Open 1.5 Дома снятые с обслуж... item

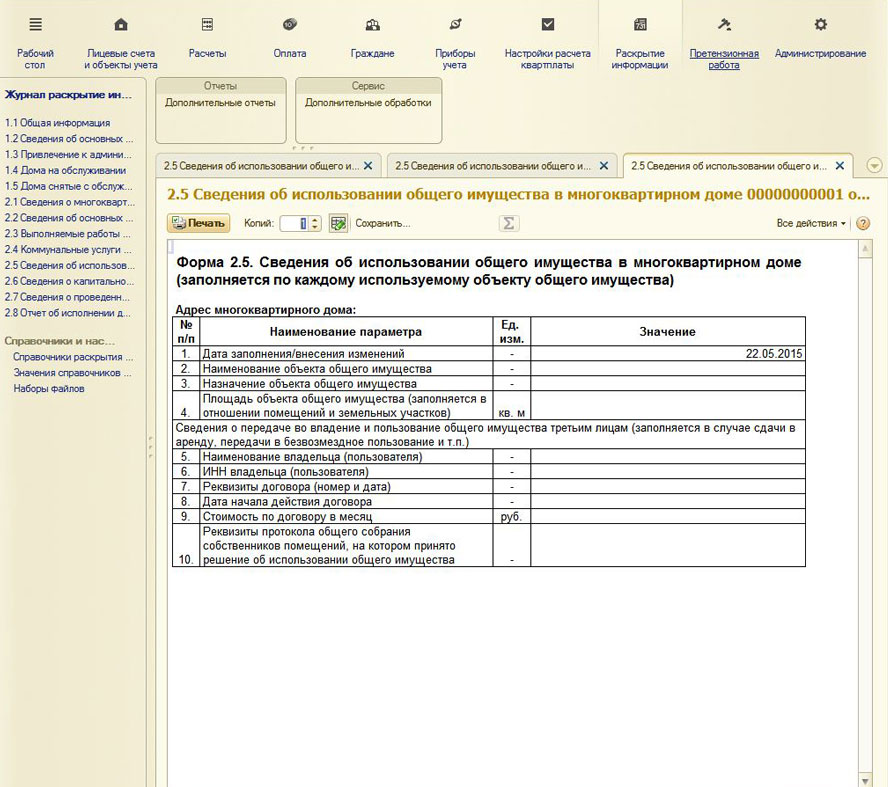point(69,186)
